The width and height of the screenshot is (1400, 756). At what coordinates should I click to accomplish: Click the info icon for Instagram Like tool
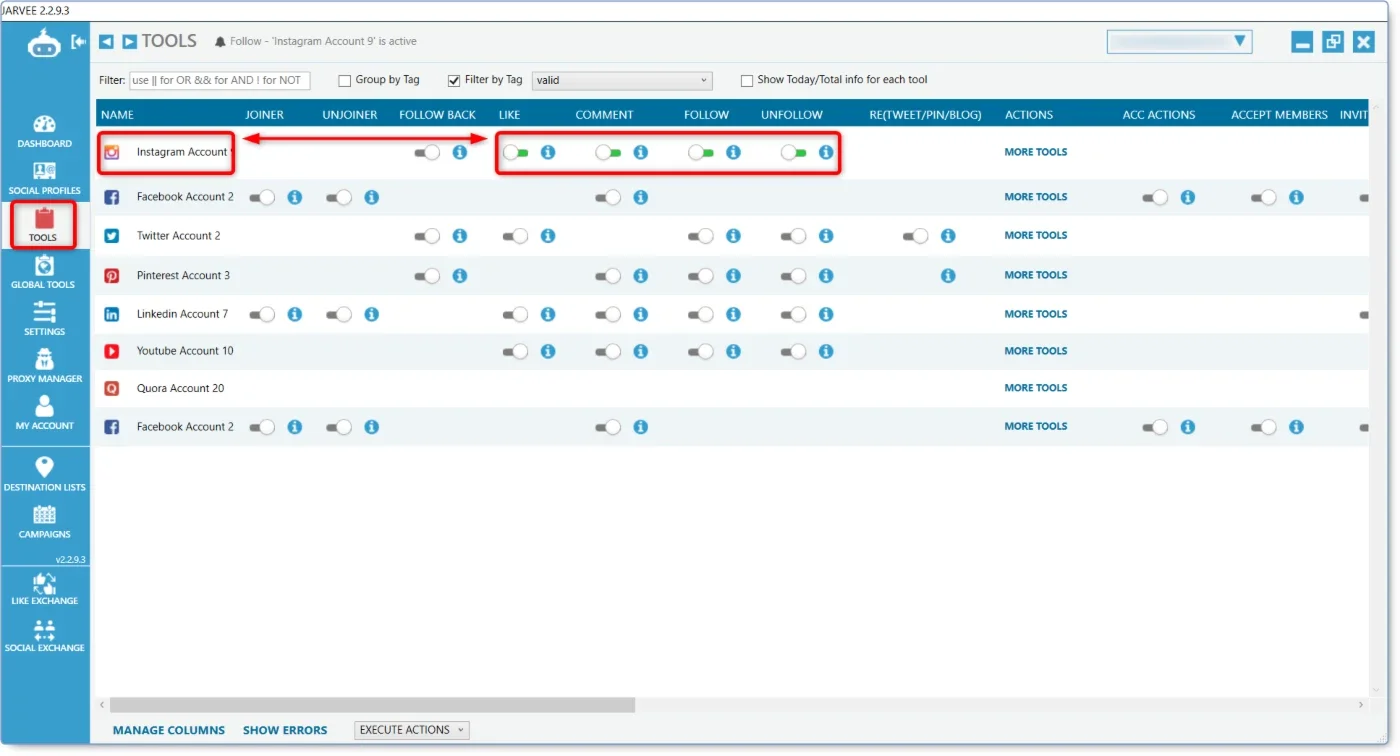tap(548, 153)
